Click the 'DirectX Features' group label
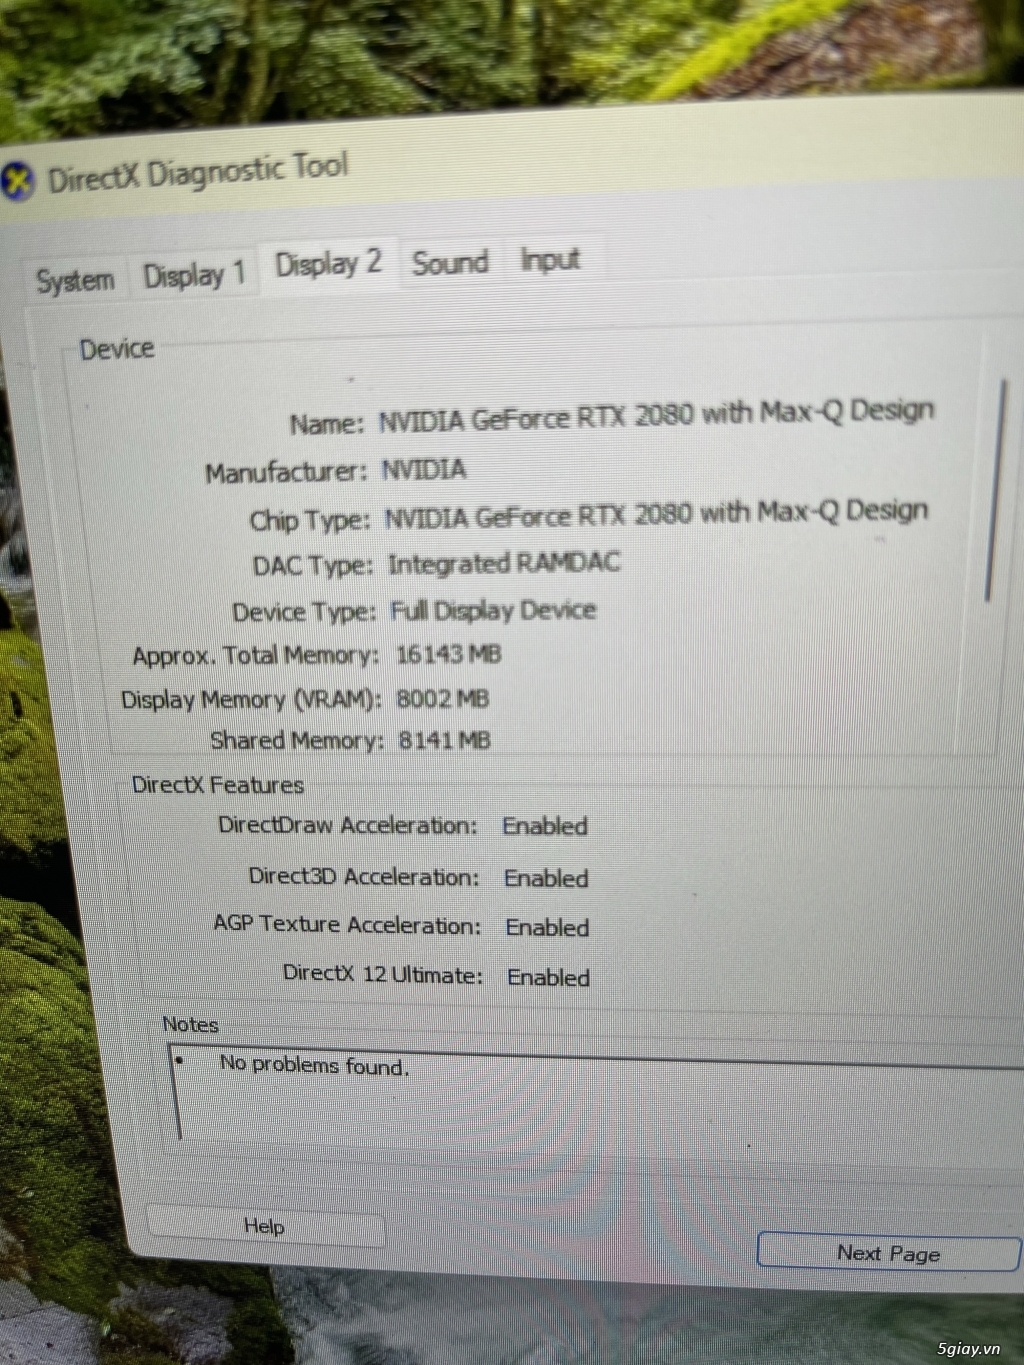 click(218, 785)
